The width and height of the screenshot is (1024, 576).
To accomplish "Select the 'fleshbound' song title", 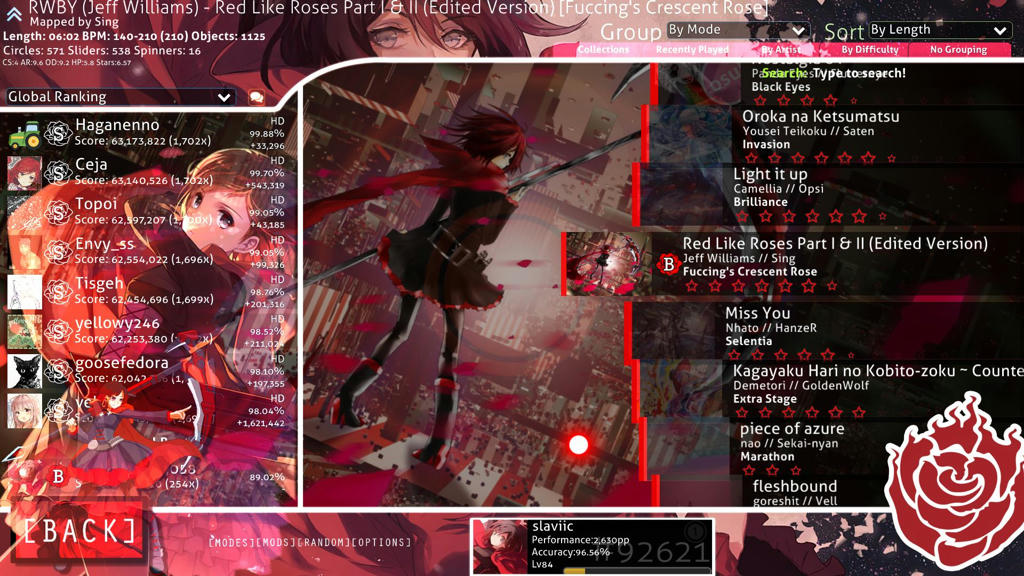I will tap(795, 487).
